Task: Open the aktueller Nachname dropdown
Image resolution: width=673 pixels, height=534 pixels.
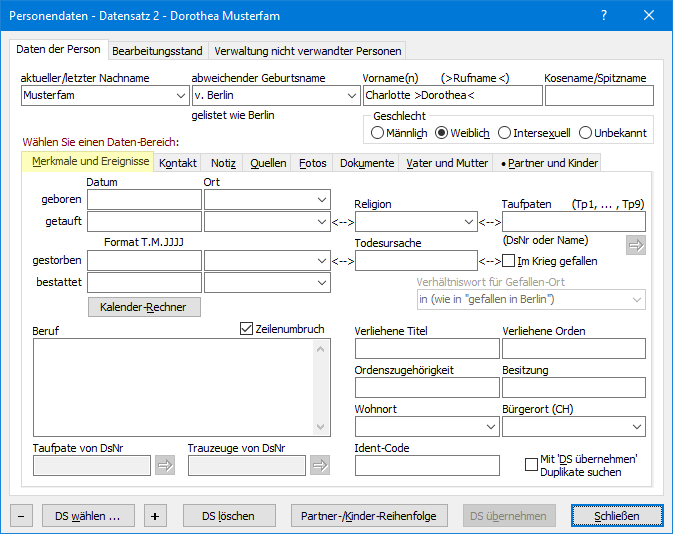Action: 180,96
